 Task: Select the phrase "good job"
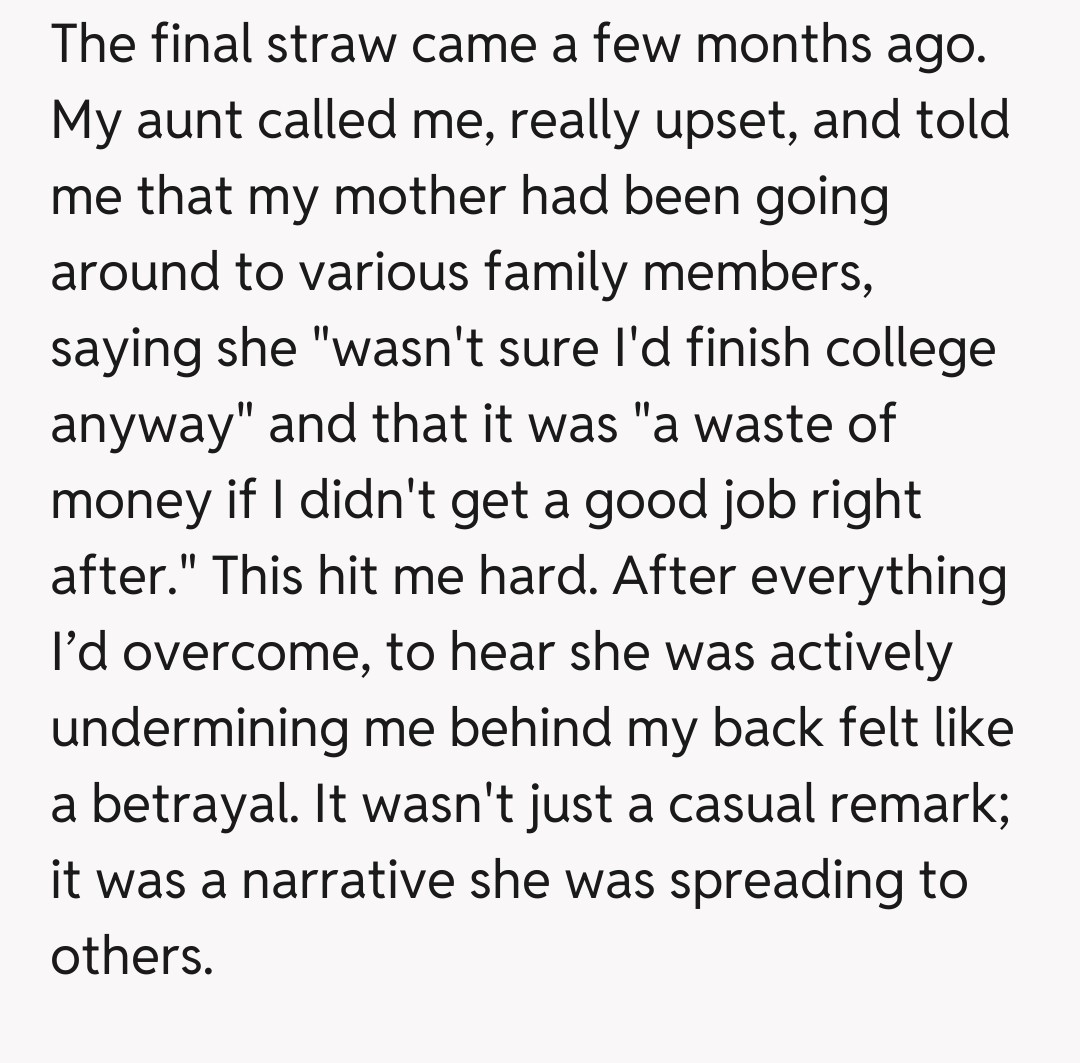point(688,501)
